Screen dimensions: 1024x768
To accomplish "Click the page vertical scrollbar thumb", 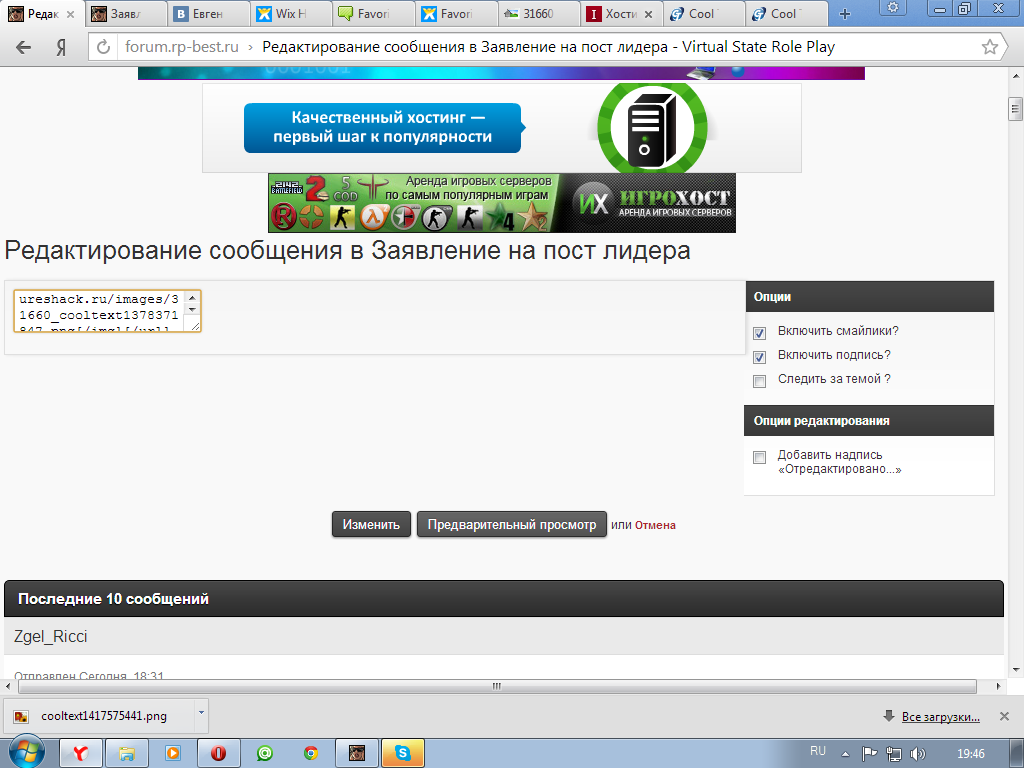I will point(1014,109).
